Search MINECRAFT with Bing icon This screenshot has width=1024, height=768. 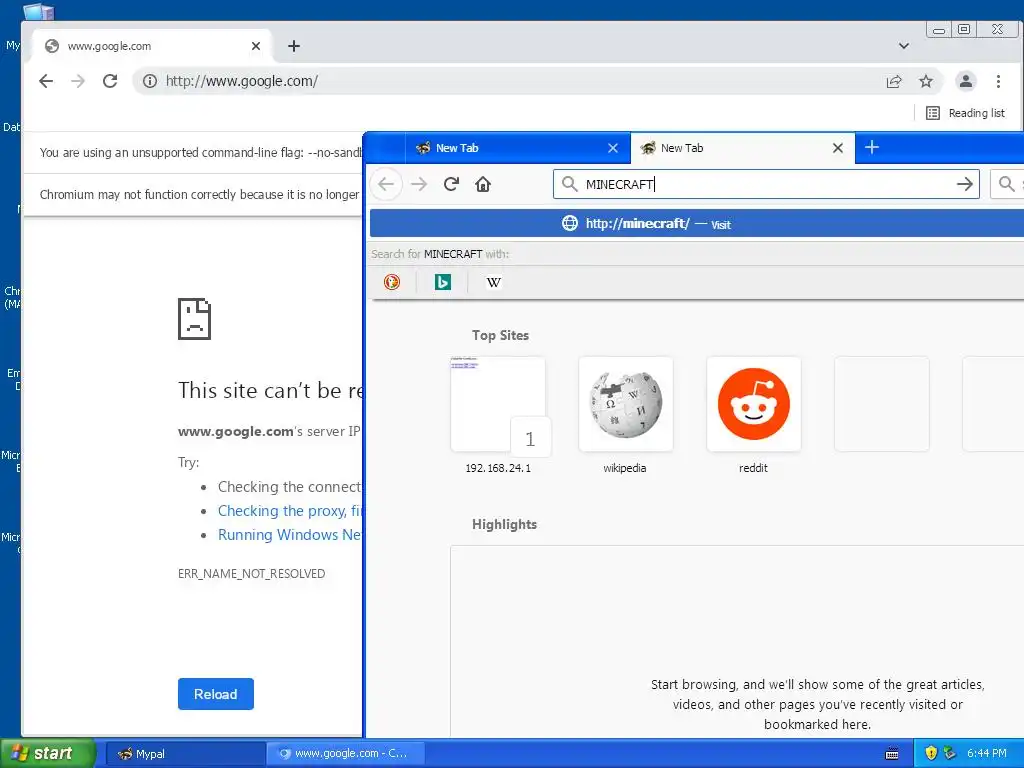coord(443,282)
